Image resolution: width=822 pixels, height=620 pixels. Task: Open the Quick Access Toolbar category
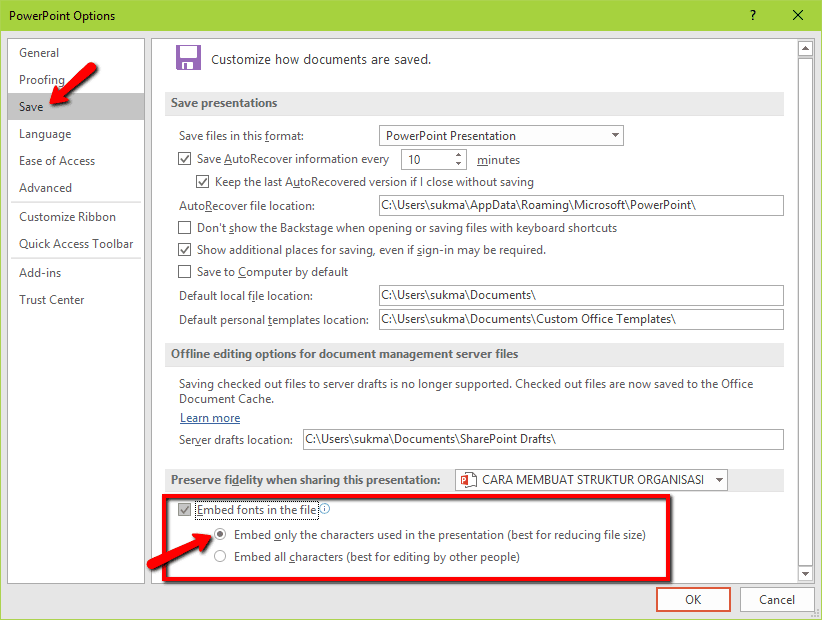click(x=76, y=244)
